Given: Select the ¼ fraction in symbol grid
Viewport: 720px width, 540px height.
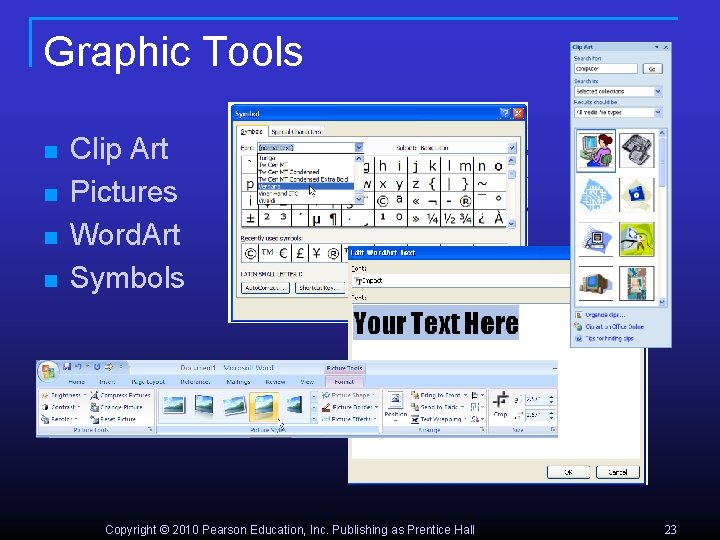Looking at the screenshot, I should point(433,219).
